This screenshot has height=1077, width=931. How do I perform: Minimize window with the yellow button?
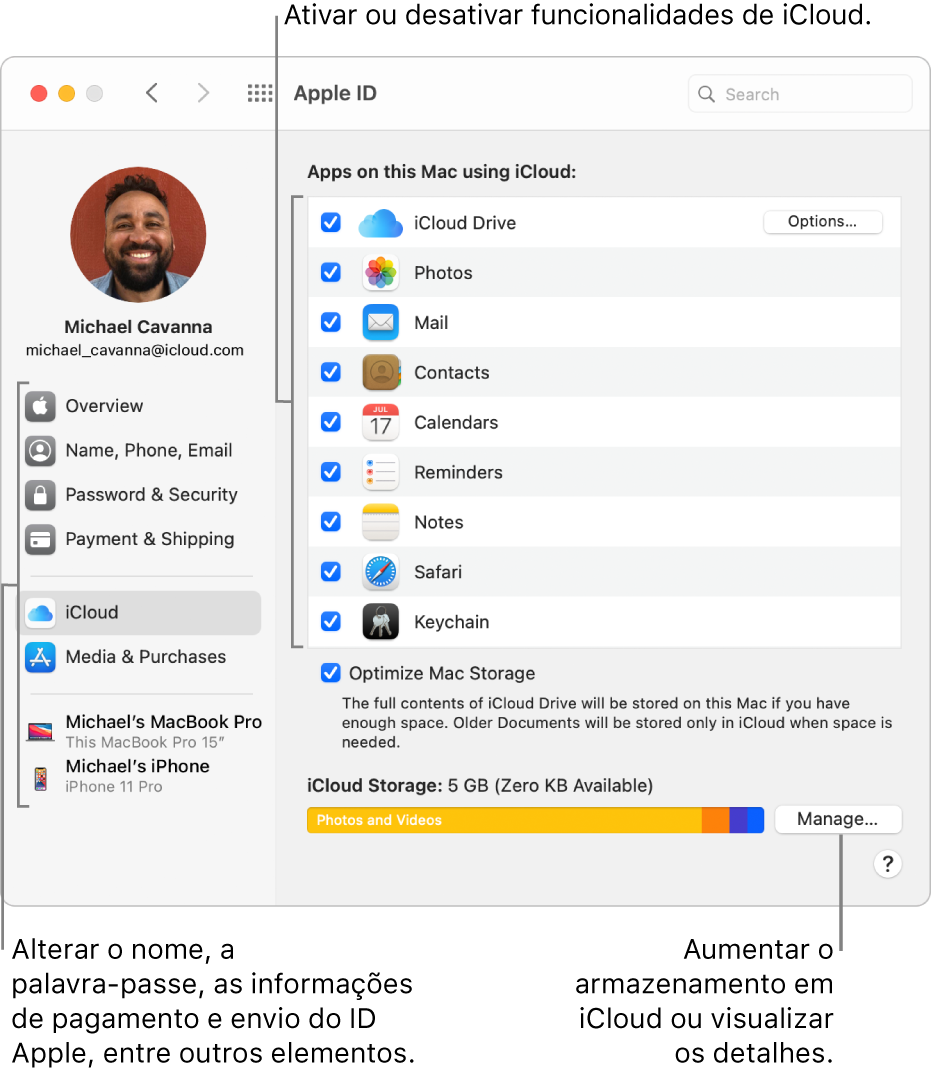point(67,93)
